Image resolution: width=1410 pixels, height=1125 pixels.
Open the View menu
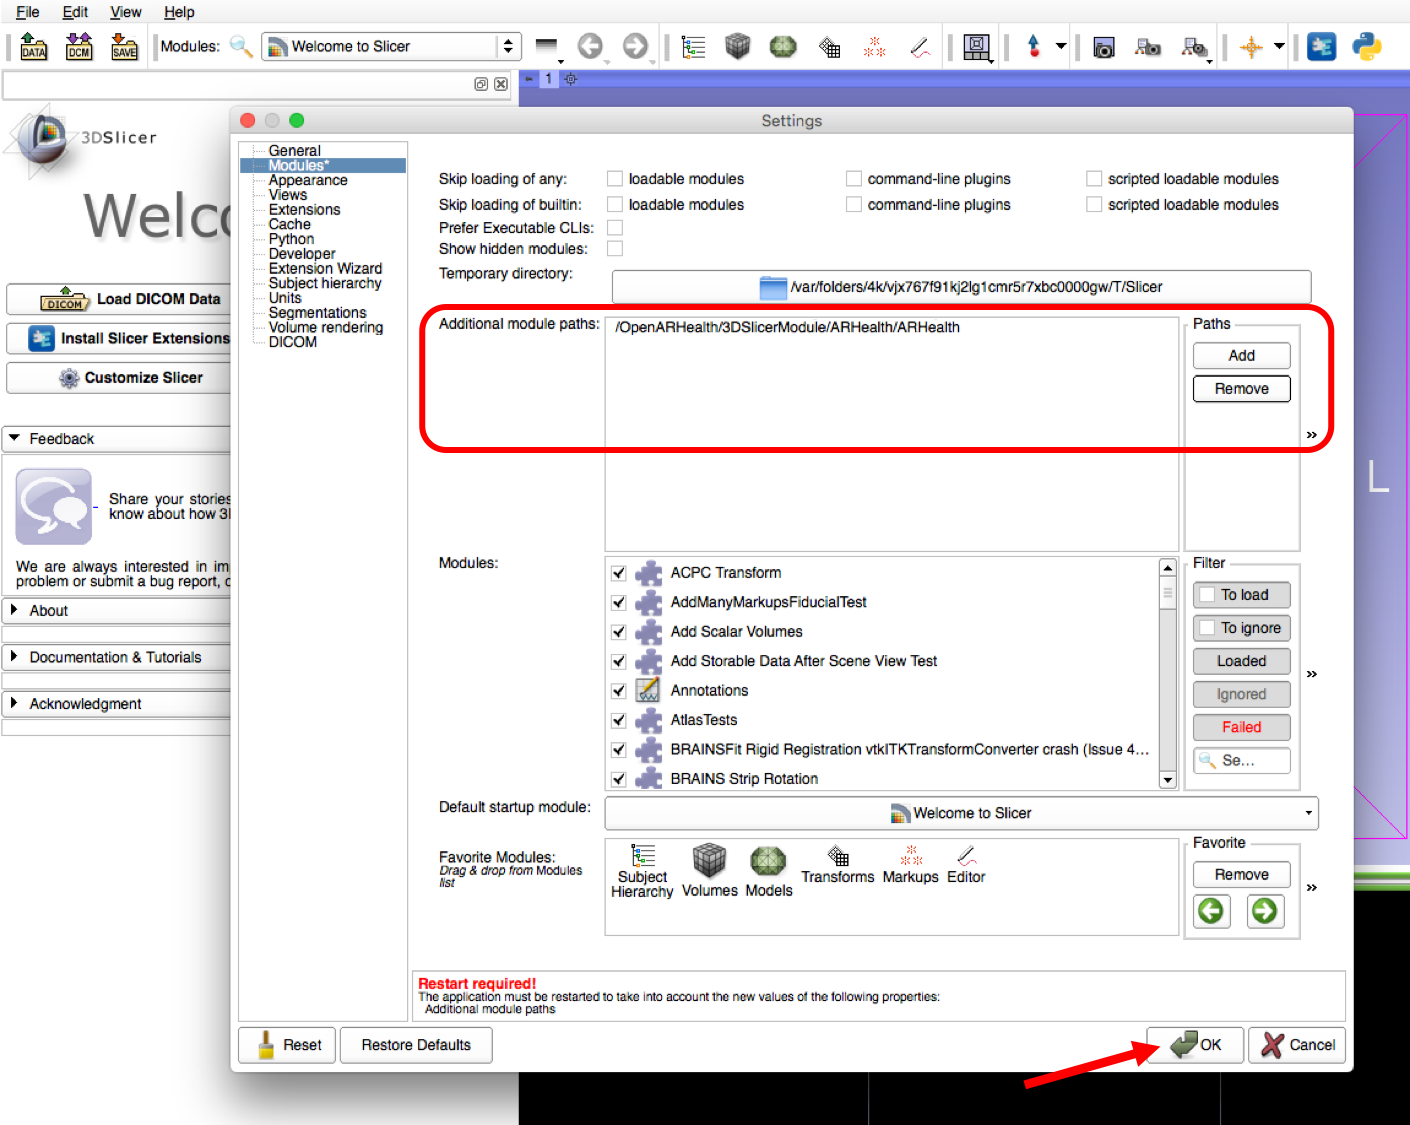pos(126,12)
